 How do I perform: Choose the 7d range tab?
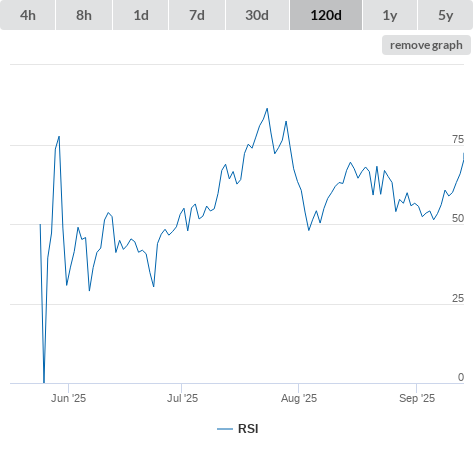(x=197, y=15)
